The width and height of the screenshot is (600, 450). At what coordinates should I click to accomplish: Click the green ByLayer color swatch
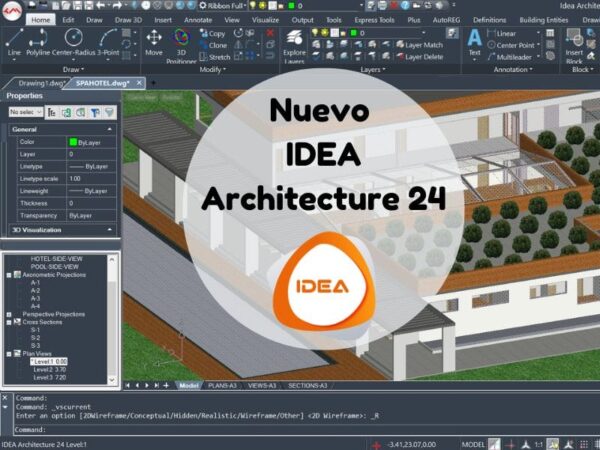(x=73, y=142)
